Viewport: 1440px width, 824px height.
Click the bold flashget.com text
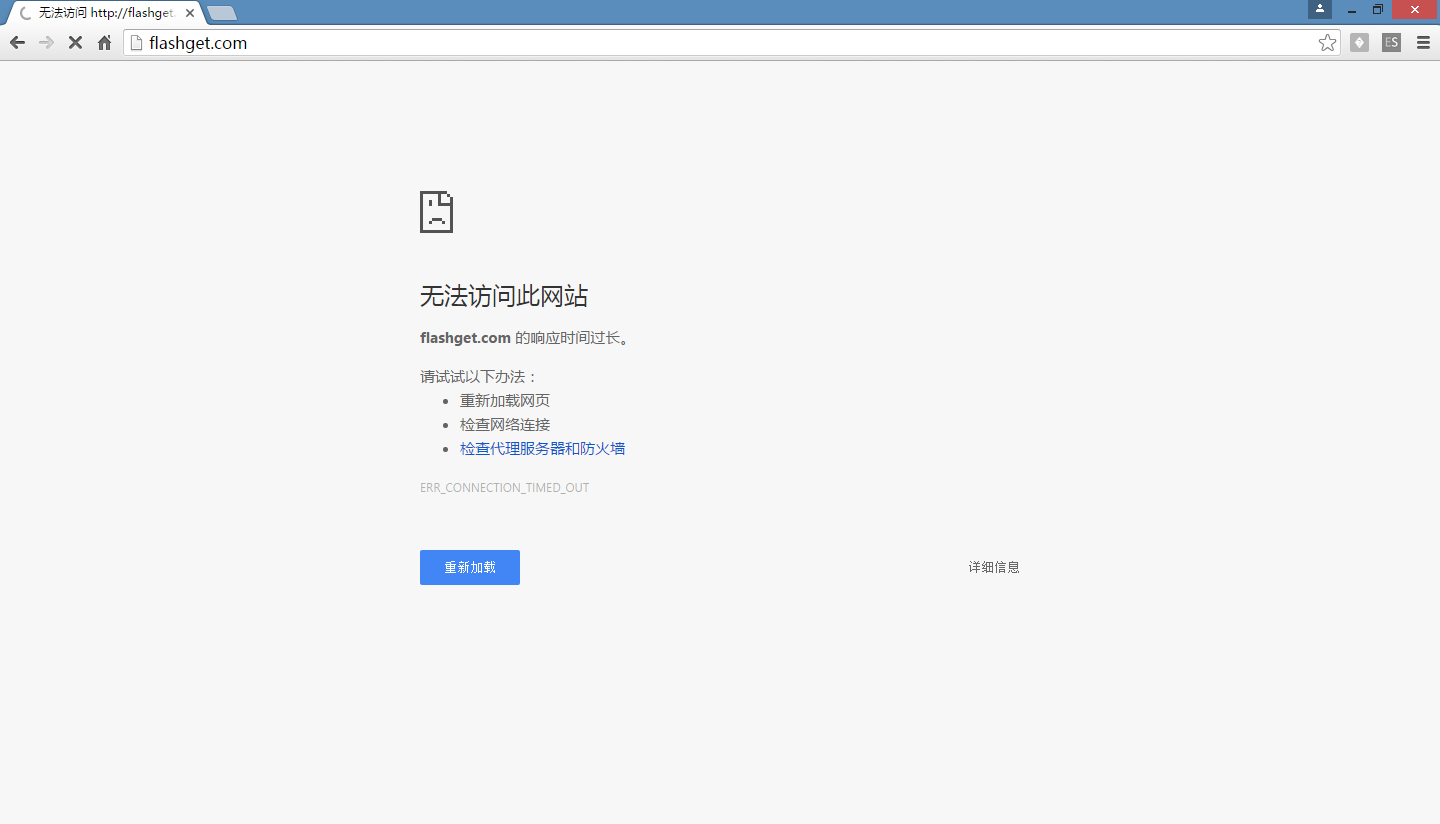pyautogui.click(x=466, y=338)
